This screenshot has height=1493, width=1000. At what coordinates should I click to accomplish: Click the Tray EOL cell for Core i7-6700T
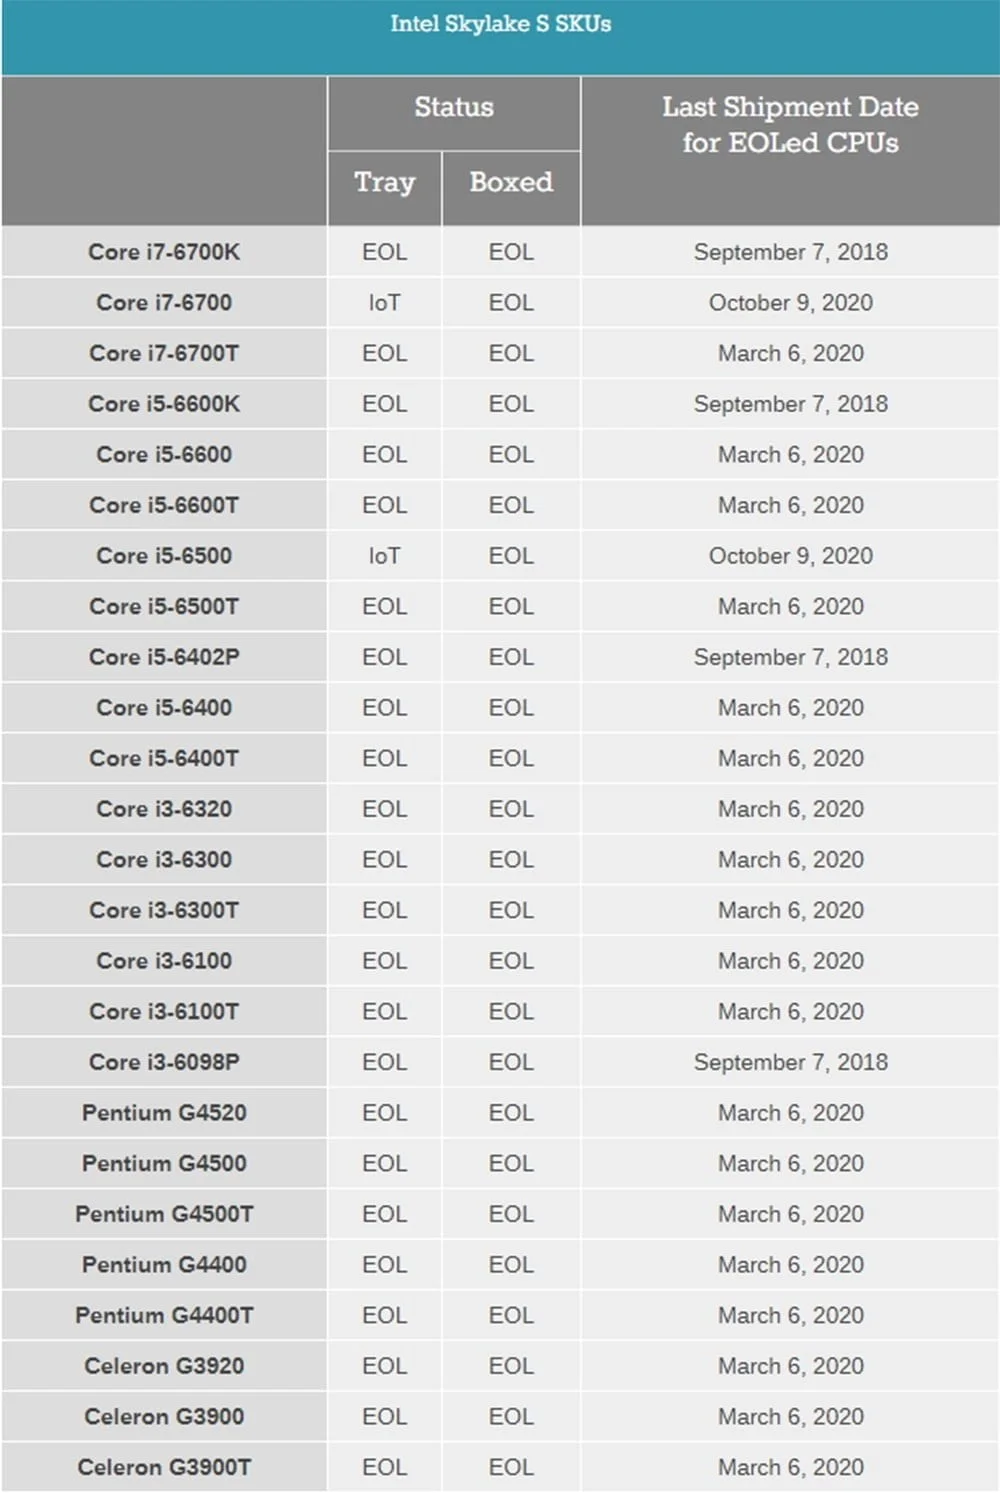pos(384,353)
